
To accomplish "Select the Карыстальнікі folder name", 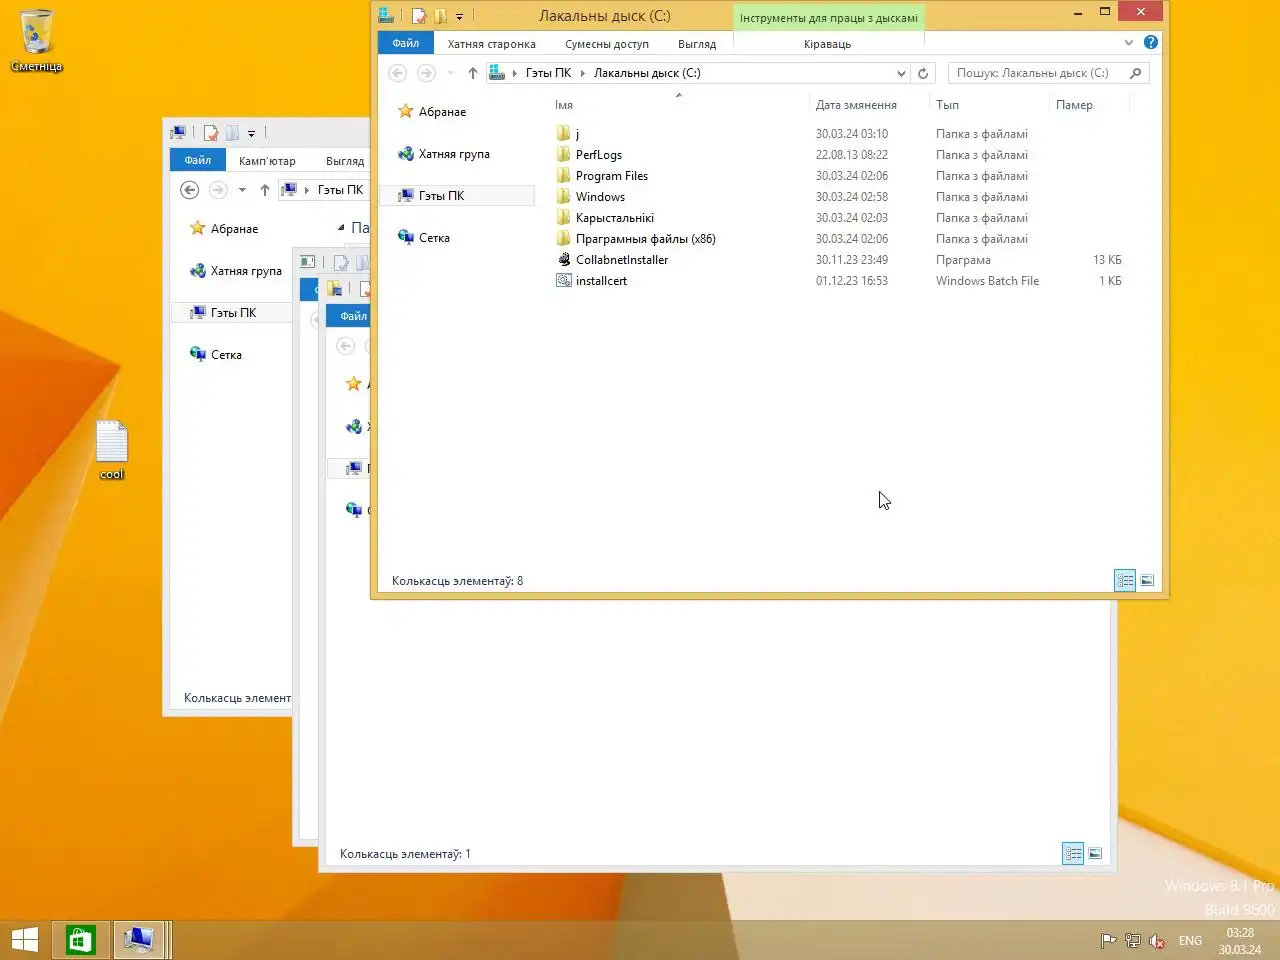I will click(615, 218).
